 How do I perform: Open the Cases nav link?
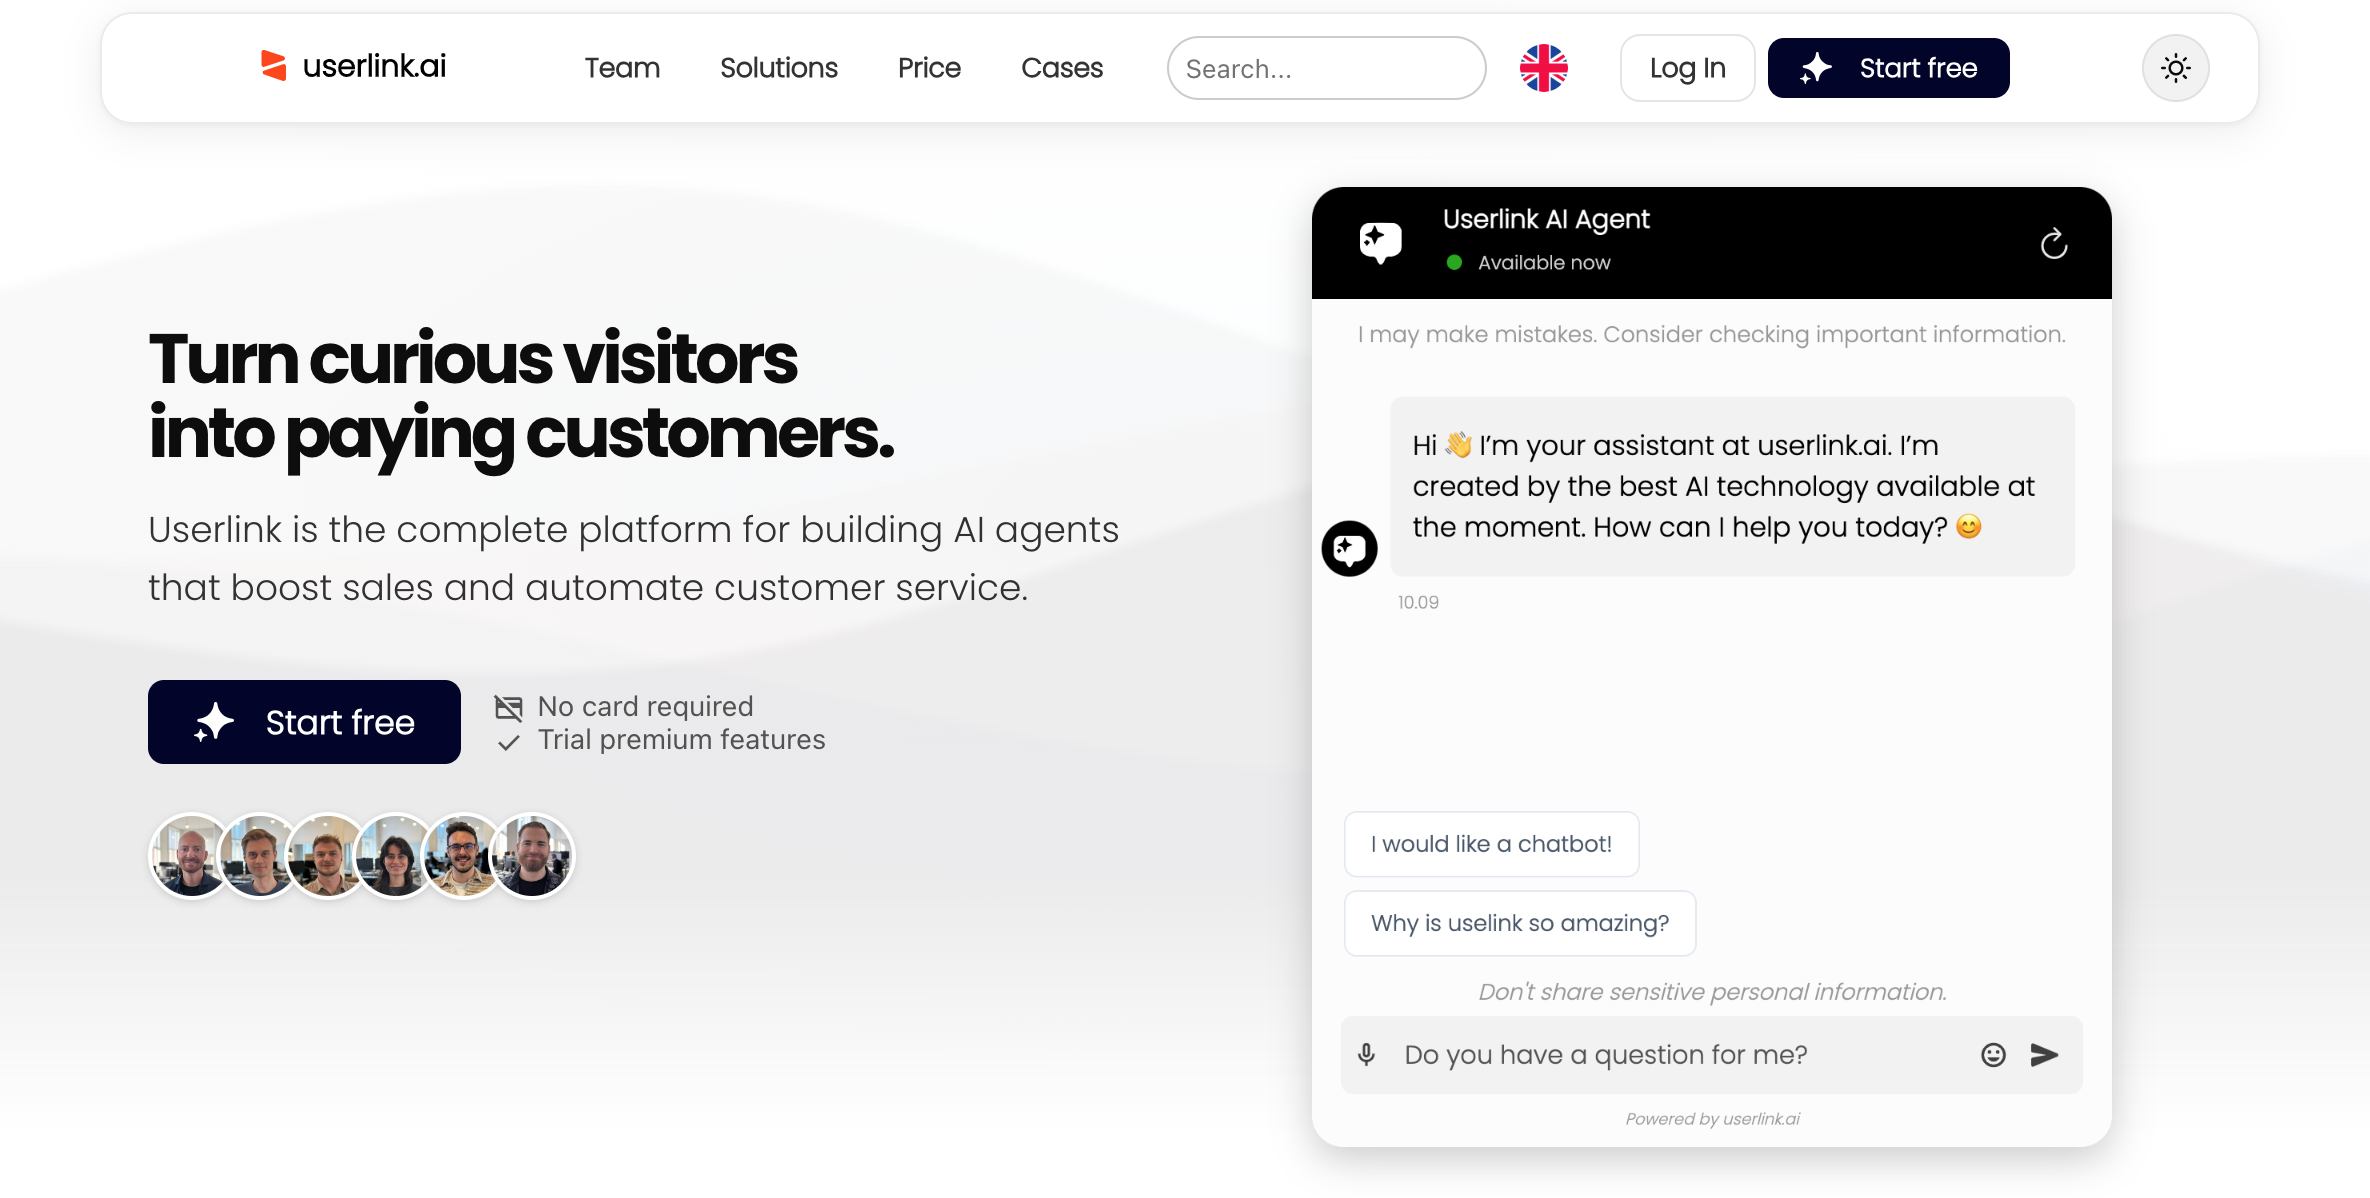[x=1062, y=68]
